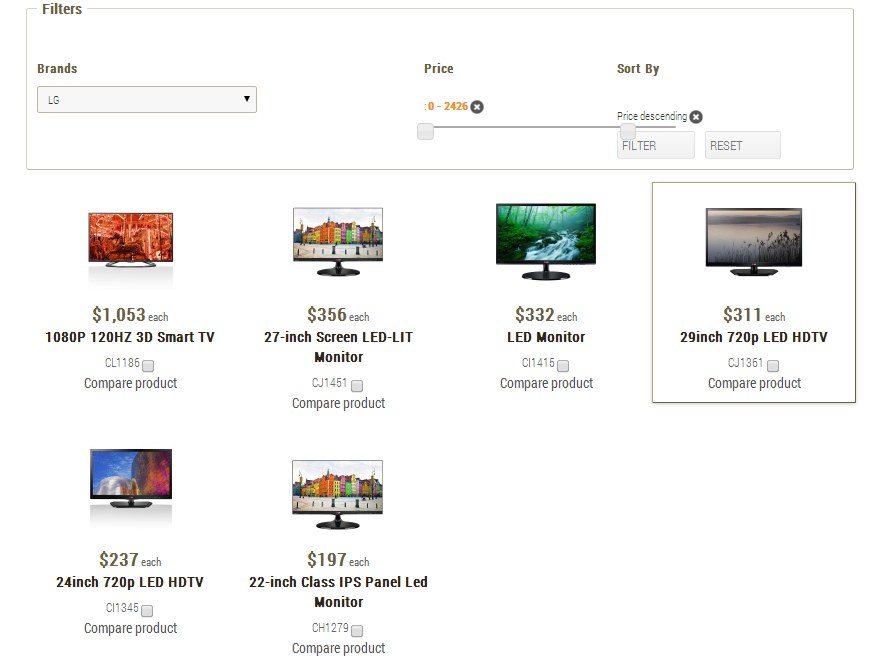896x667 pixels.
Task: Click the left price slider handle
Action: [x=425, y=131]
